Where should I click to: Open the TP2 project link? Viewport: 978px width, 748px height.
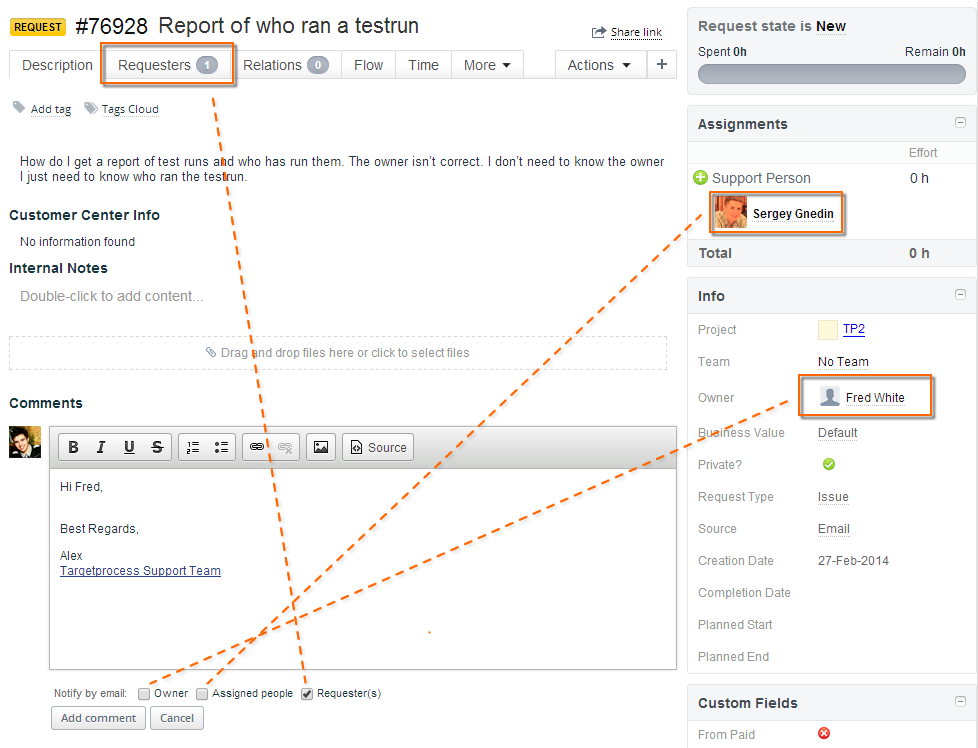pos(851,329)
